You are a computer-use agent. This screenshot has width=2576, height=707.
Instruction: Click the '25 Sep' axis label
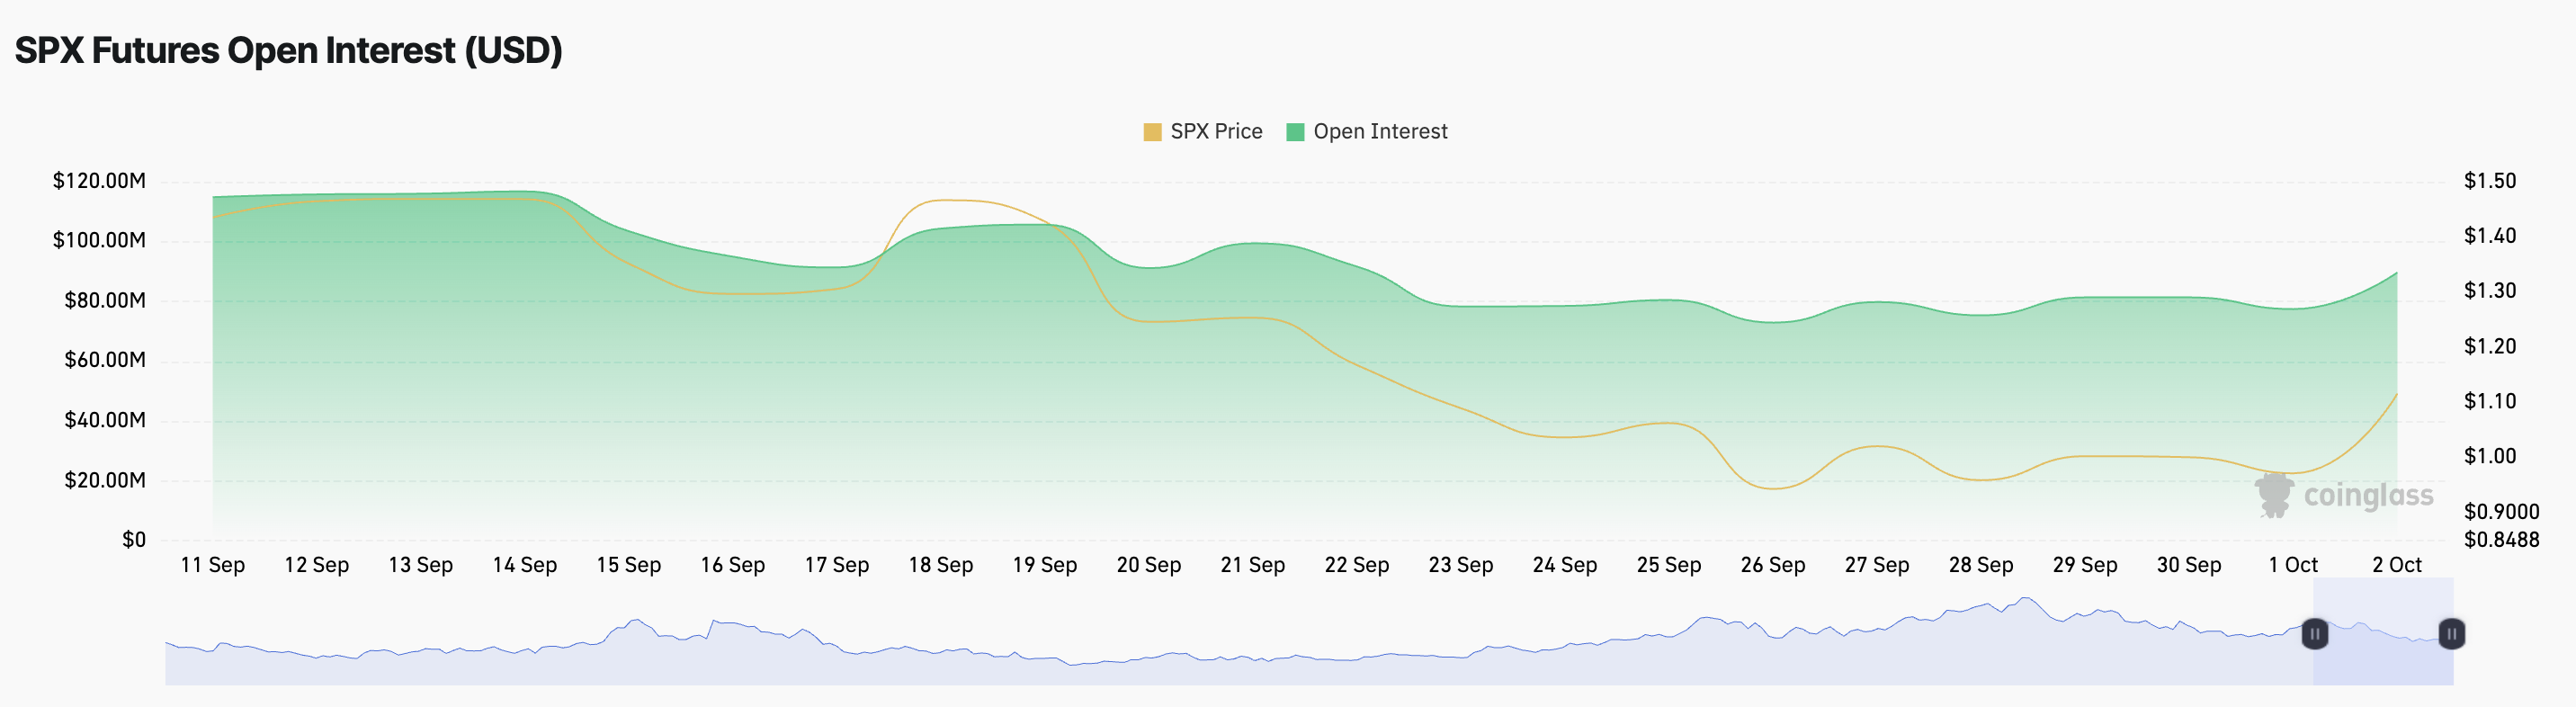tap(1669, 565)
